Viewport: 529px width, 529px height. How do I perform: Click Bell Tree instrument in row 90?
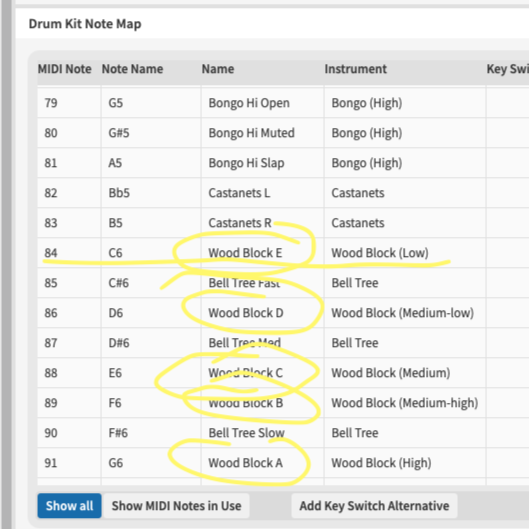click(405, 433)
